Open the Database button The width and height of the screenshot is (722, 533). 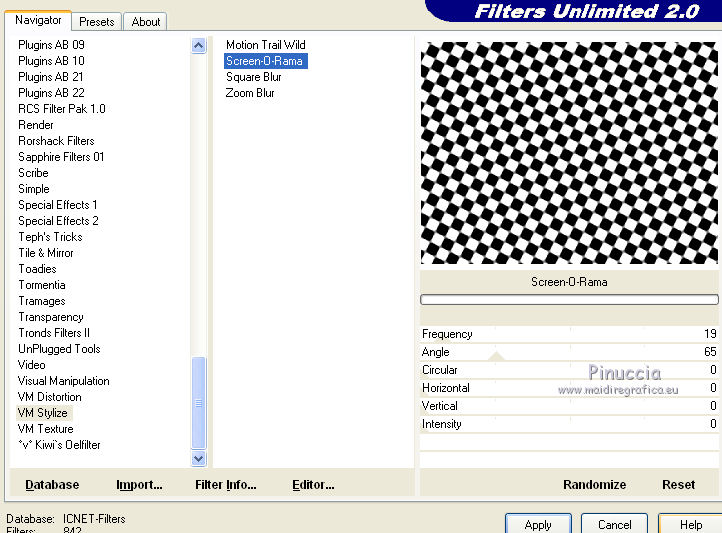point(52,485)
